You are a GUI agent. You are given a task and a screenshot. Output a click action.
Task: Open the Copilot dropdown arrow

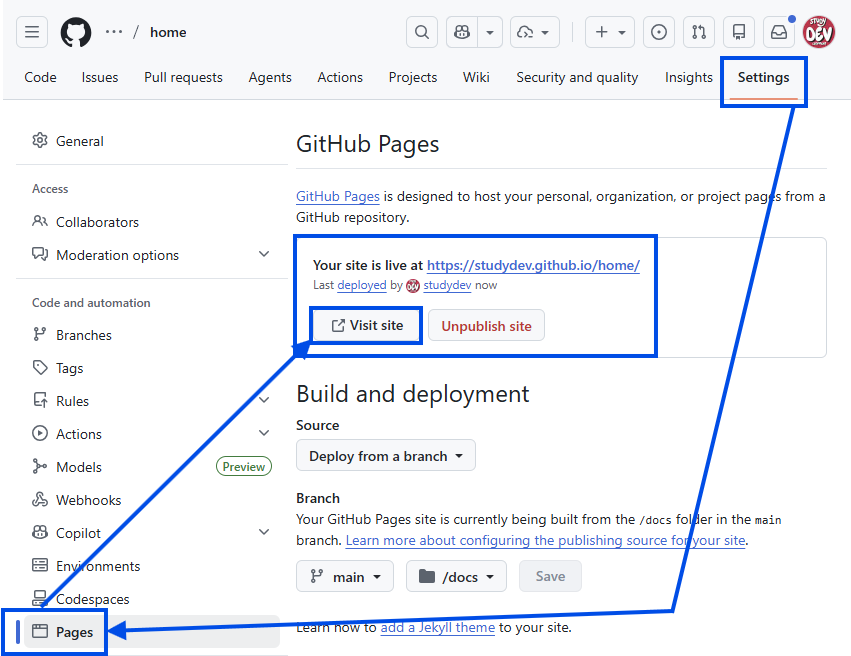point(490,32)
